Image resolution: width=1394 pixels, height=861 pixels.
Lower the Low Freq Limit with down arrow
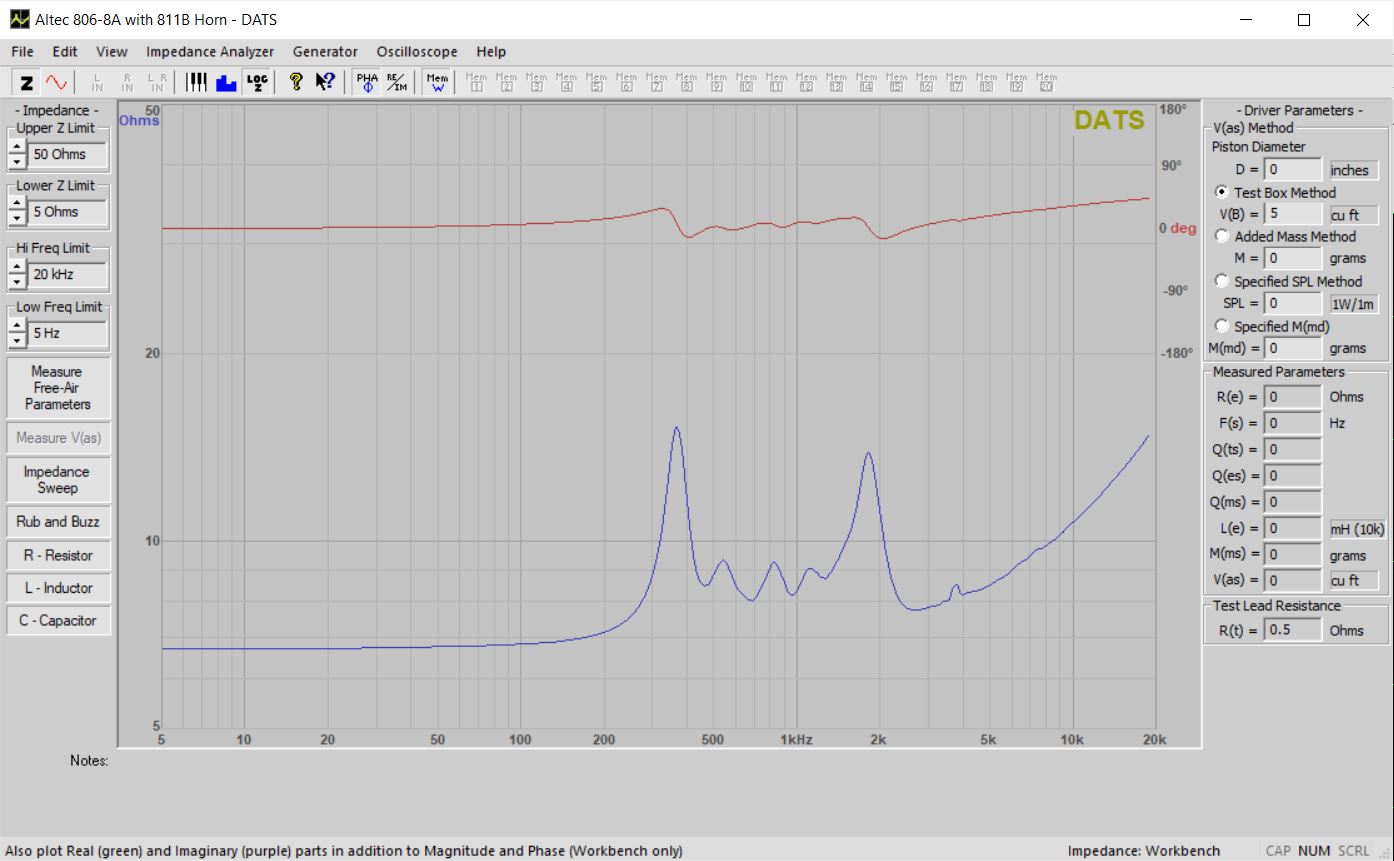(17, 340)
